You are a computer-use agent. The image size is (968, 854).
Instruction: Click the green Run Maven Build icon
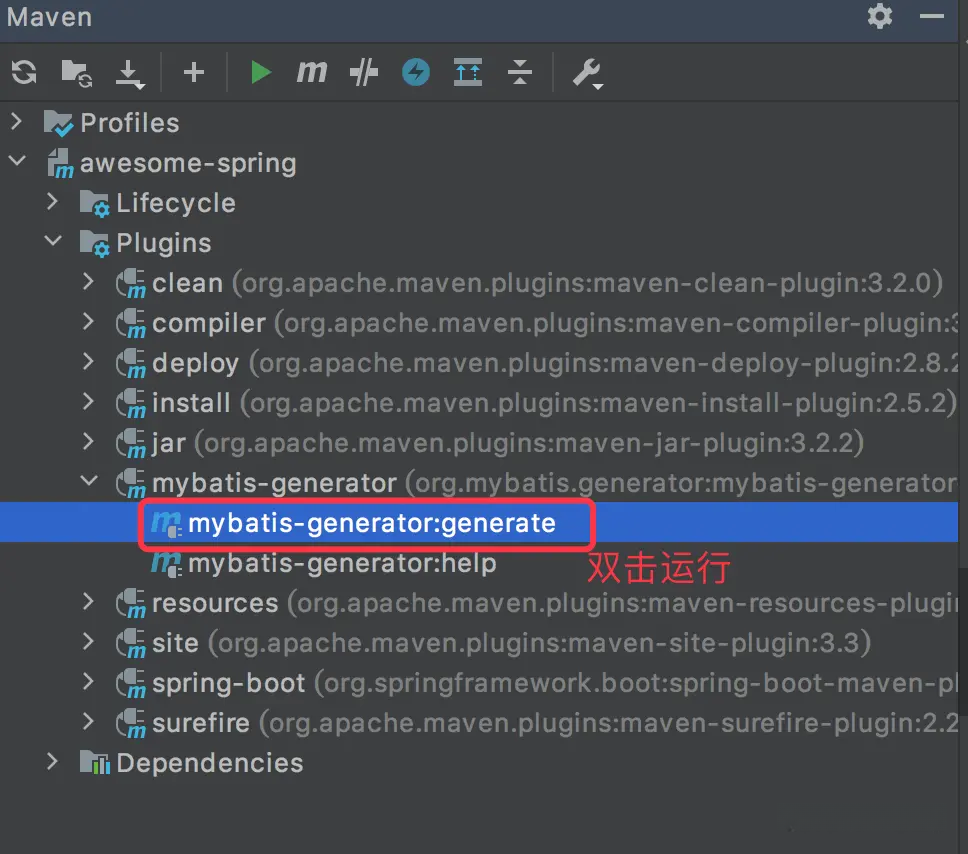coord(261,72)
